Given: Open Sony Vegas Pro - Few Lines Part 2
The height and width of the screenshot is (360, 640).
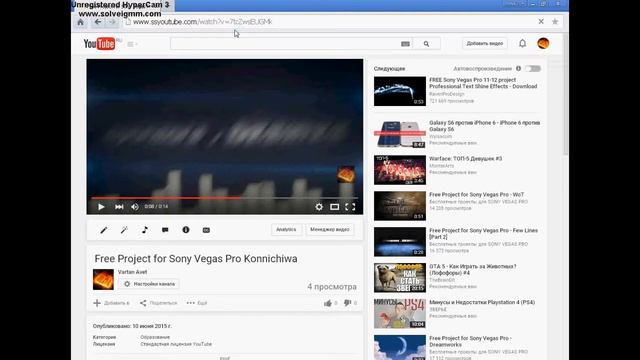Looking at the screenshot, I should tap(483, 233).
